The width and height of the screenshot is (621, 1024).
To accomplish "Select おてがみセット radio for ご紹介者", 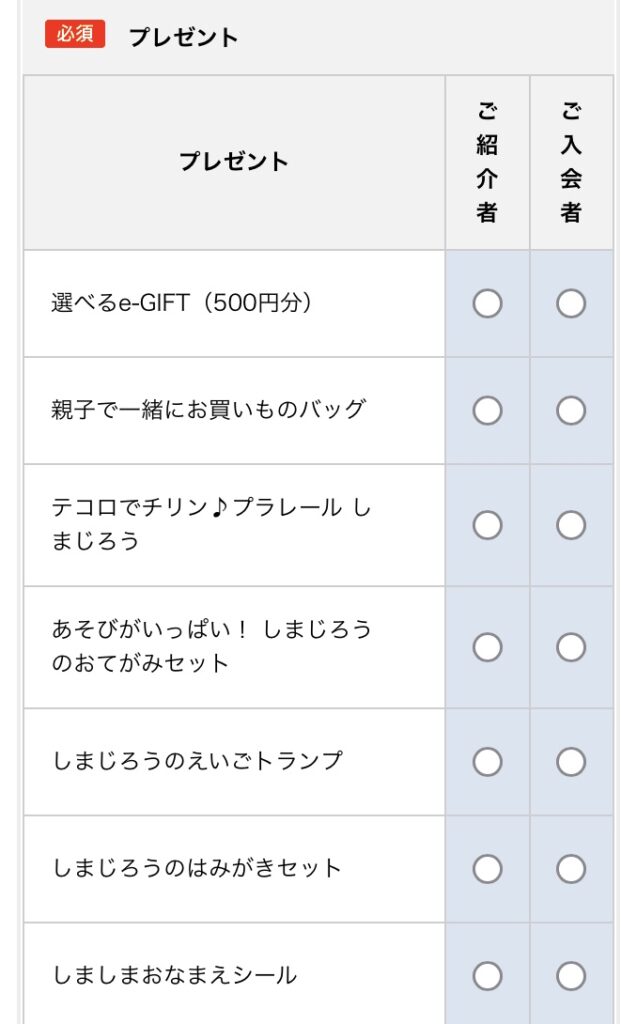I will pyautogui.click(x=487, y=647).
